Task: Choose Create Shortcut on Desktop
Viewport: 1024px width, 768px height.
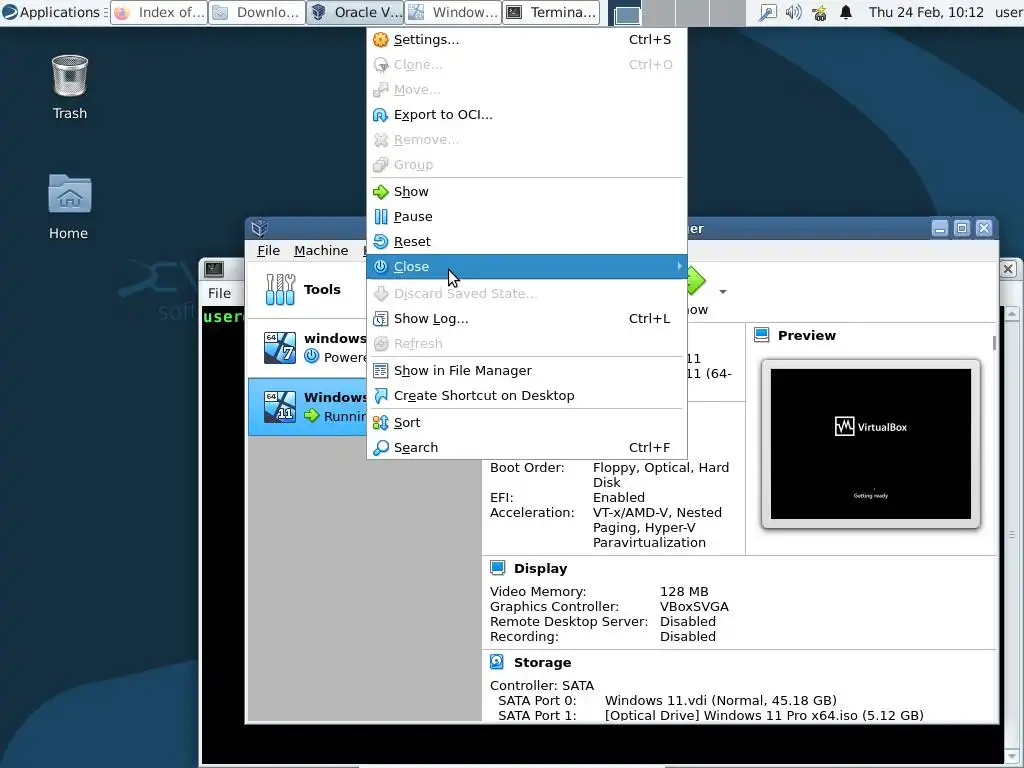Action: point(526,396)
